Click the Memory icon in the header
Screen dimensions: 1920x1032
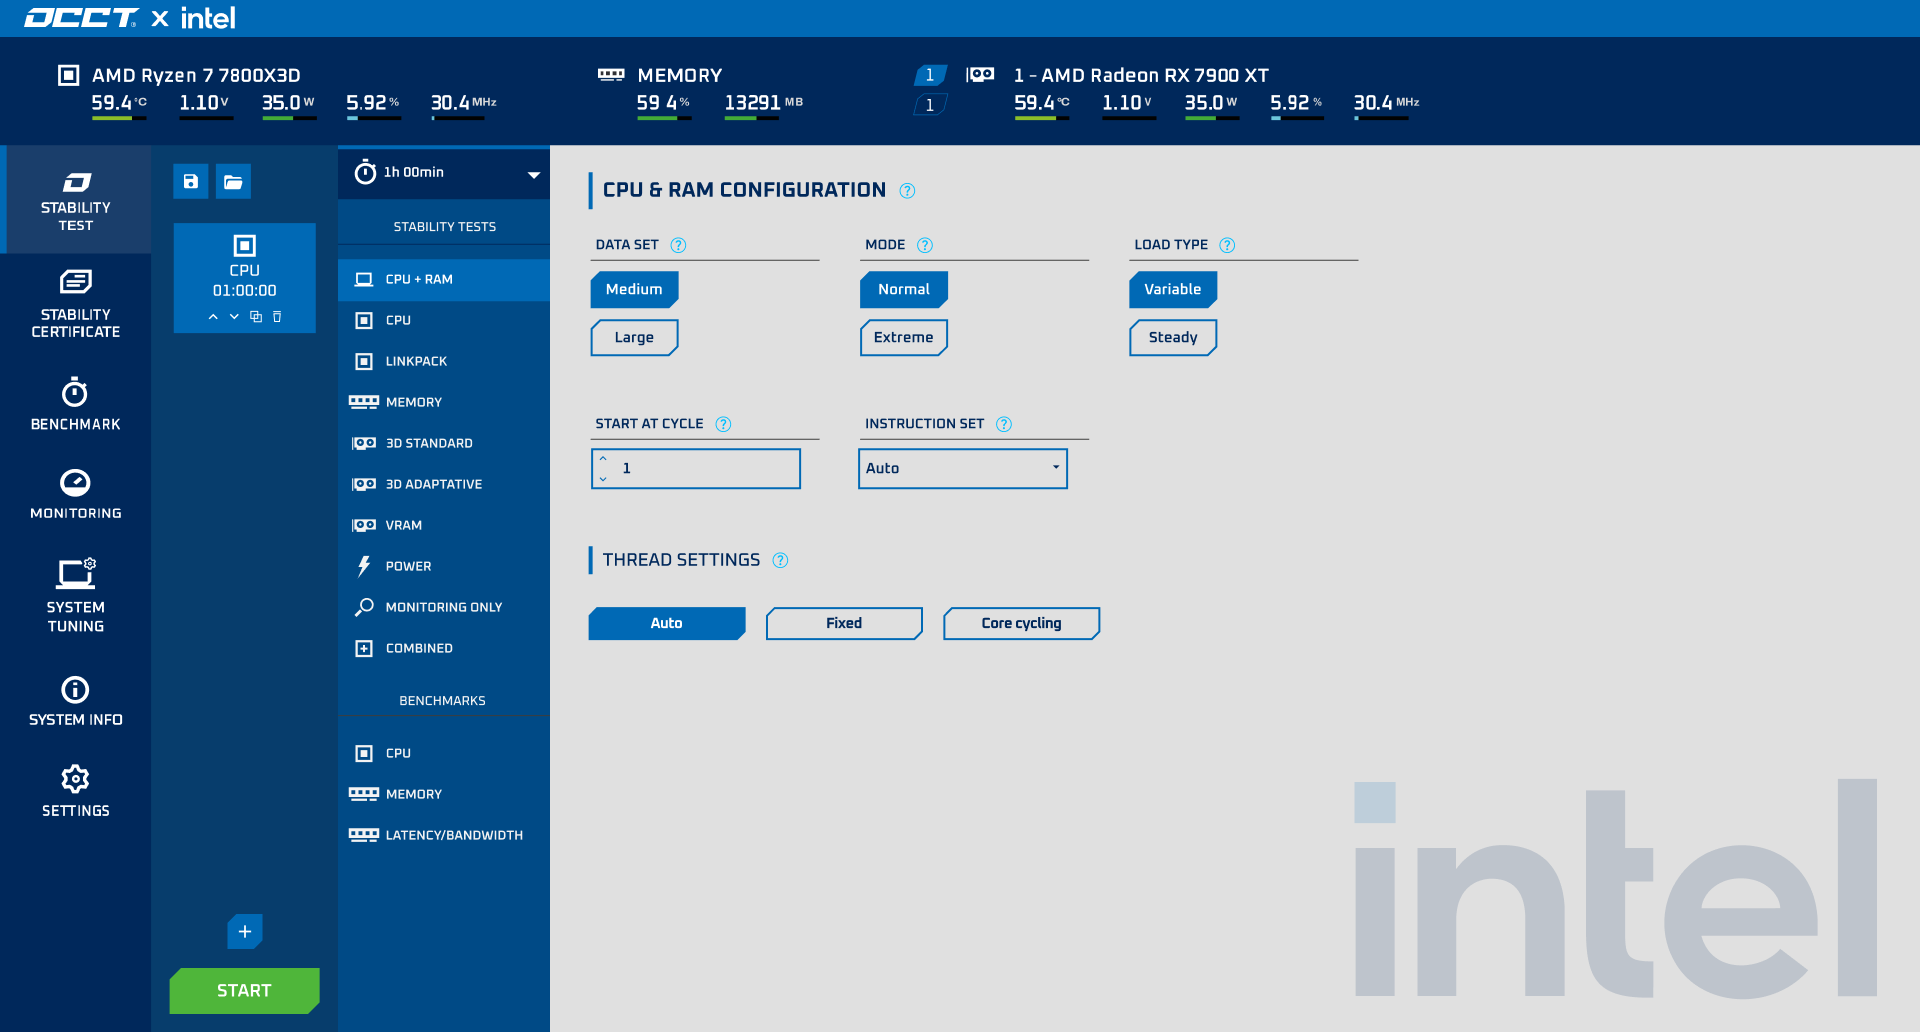pyautogui.click(x=611, y=75)
